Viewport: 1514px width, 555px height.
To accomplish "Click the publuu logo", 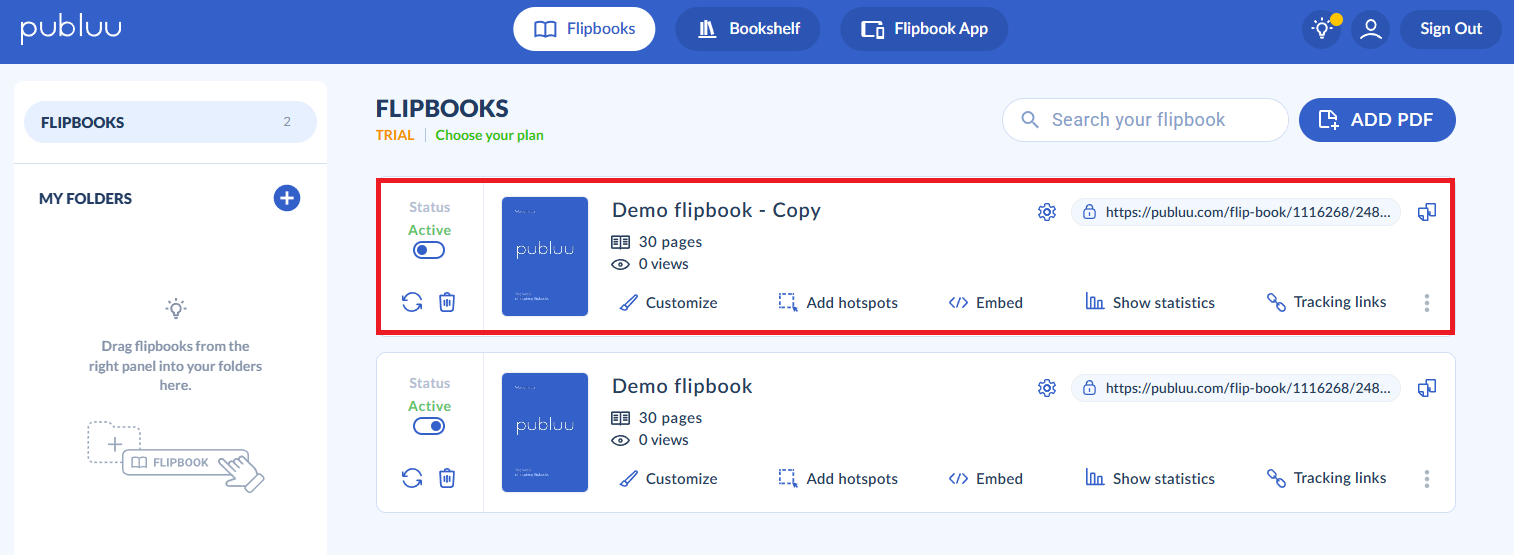I will [x=71, y=29].
